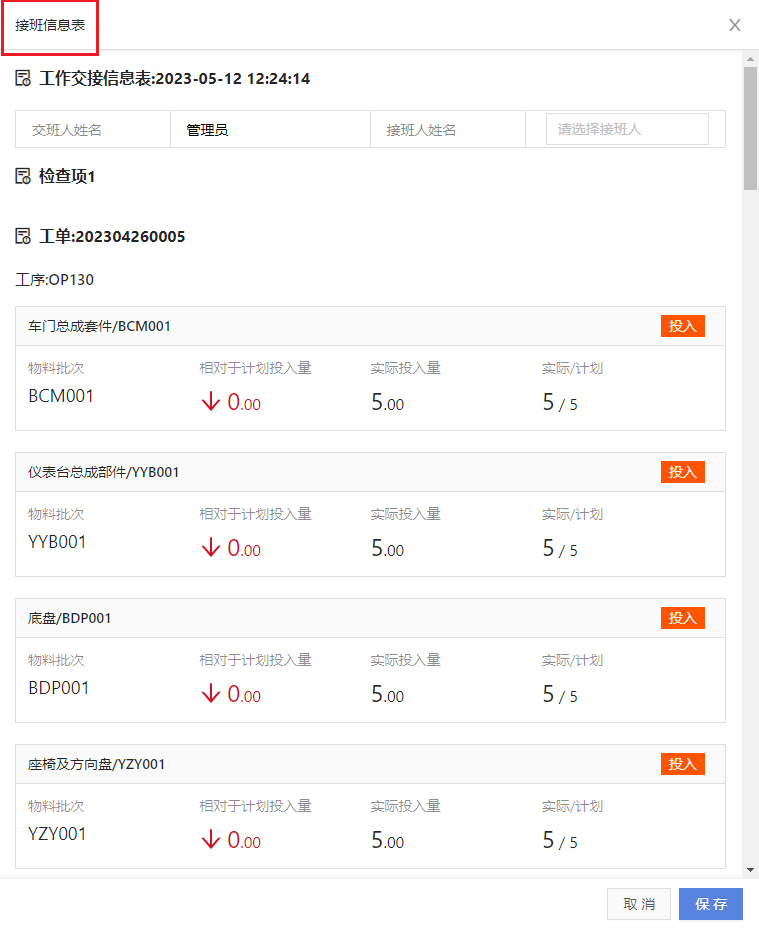759x929 pixels.
Task: Click 投入 for 车门总成套件/BCM001
Action: [x=683, y=326]
